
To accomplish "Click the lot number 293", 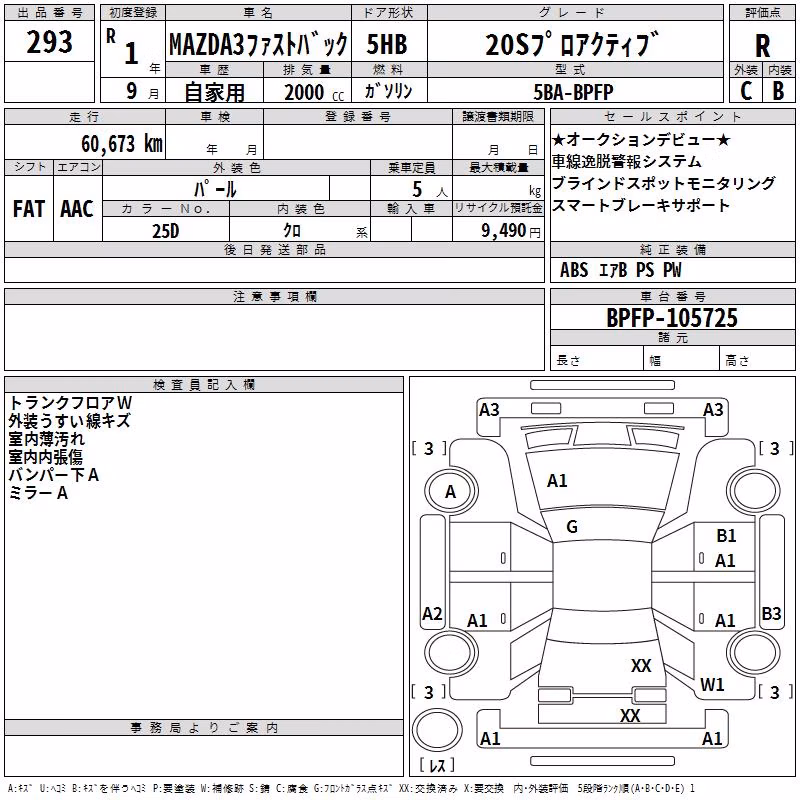I will pyautogui.click(x=49, y=42).
